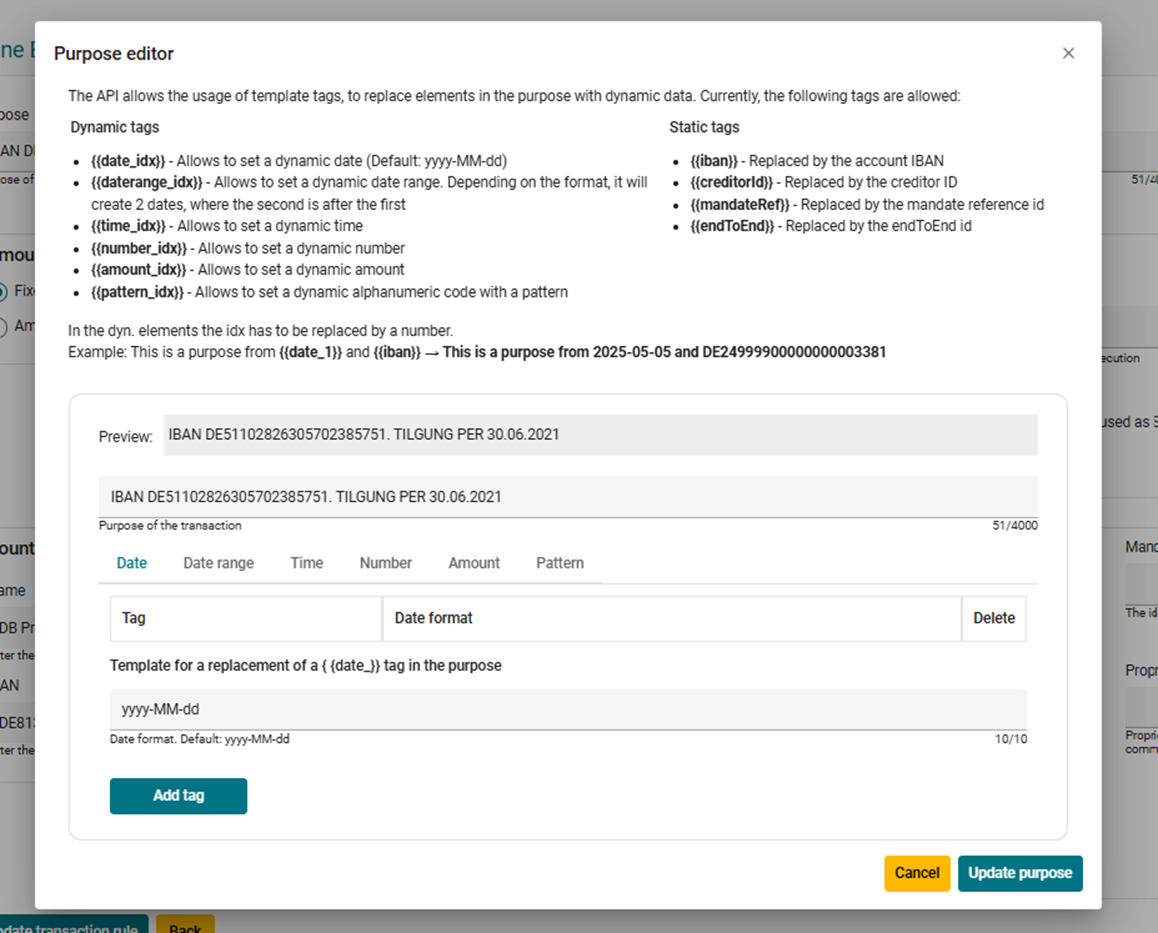Image resolution: width=1158 pixels, height=933 pixels.
Task: Open the Date range tab
Action: (x=218, y=563)
